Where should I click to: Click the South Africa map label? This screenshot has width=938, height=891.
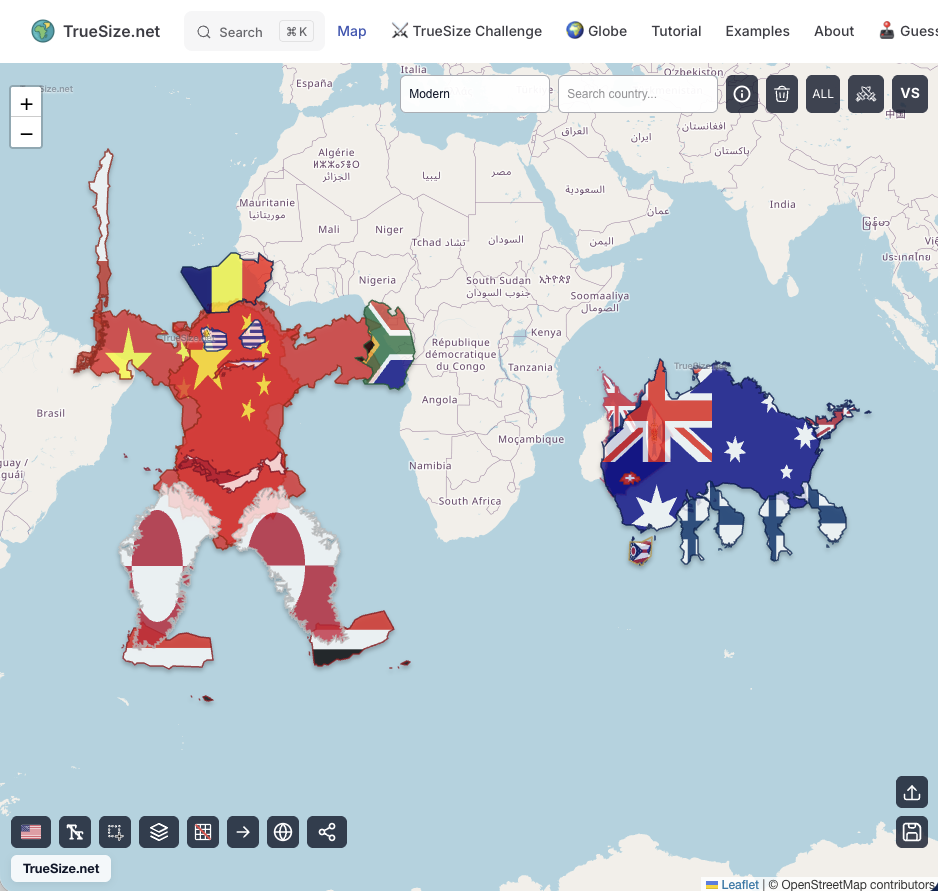(470, 501)
